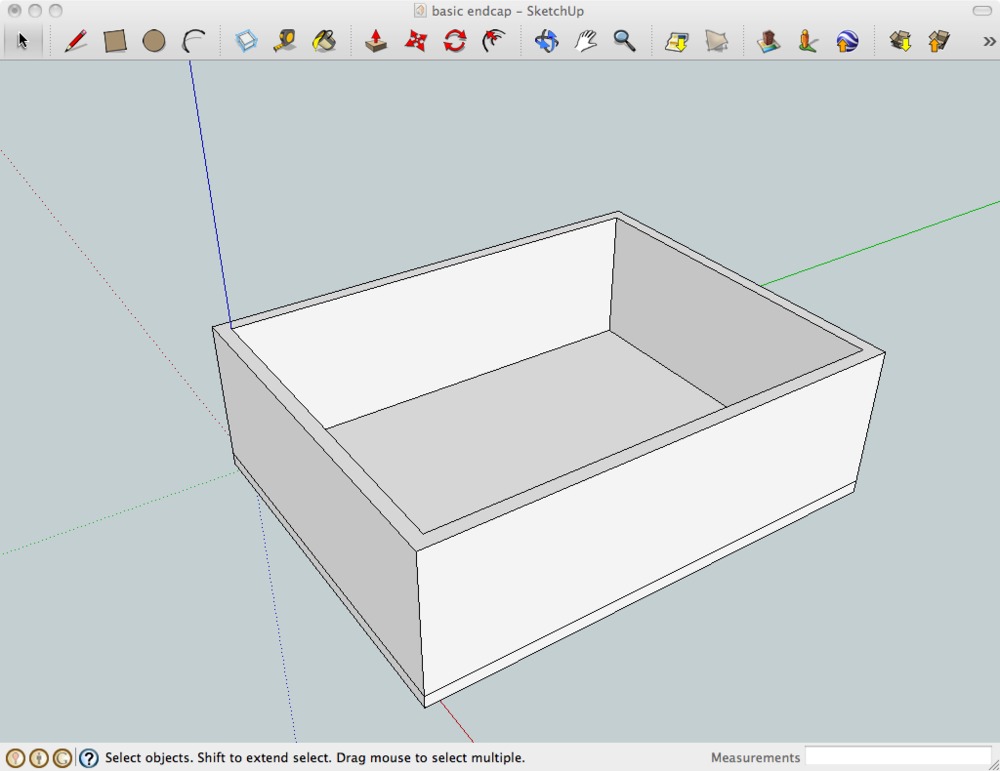1000x771 pixels.
Task: Pick the Rotate tool
Action: click(x=455, y=41)
